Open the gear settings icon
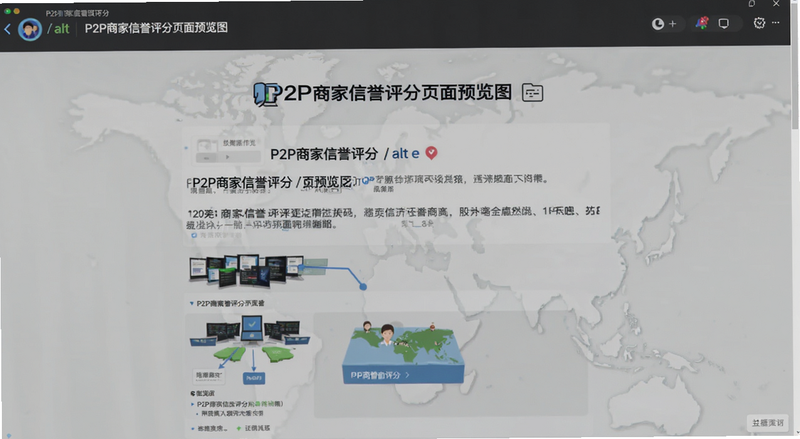This screenshot has height=439, width=800. (x=759, y=22)
